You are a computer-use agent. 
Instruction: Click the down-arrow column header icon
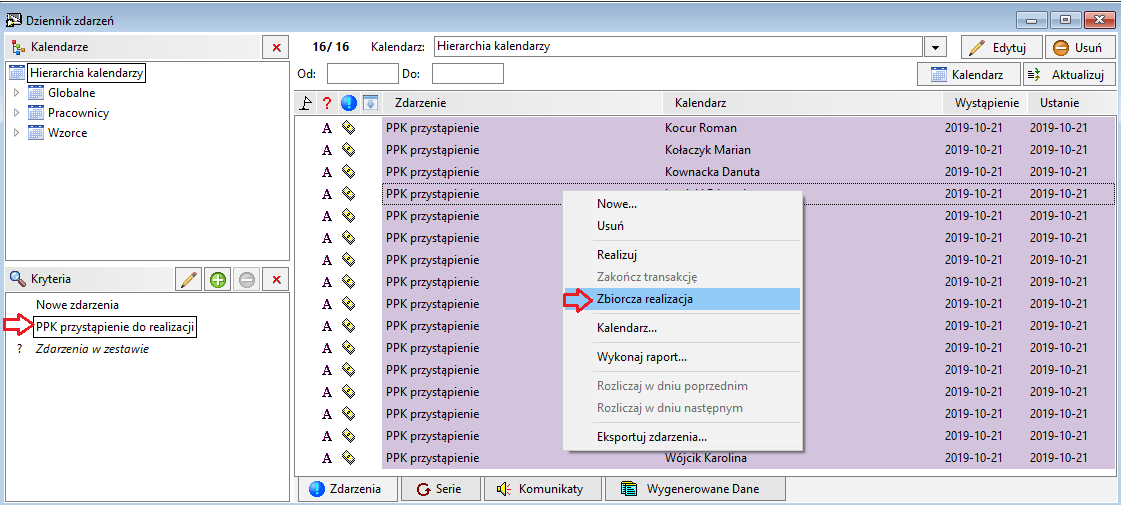pos(370,103)
